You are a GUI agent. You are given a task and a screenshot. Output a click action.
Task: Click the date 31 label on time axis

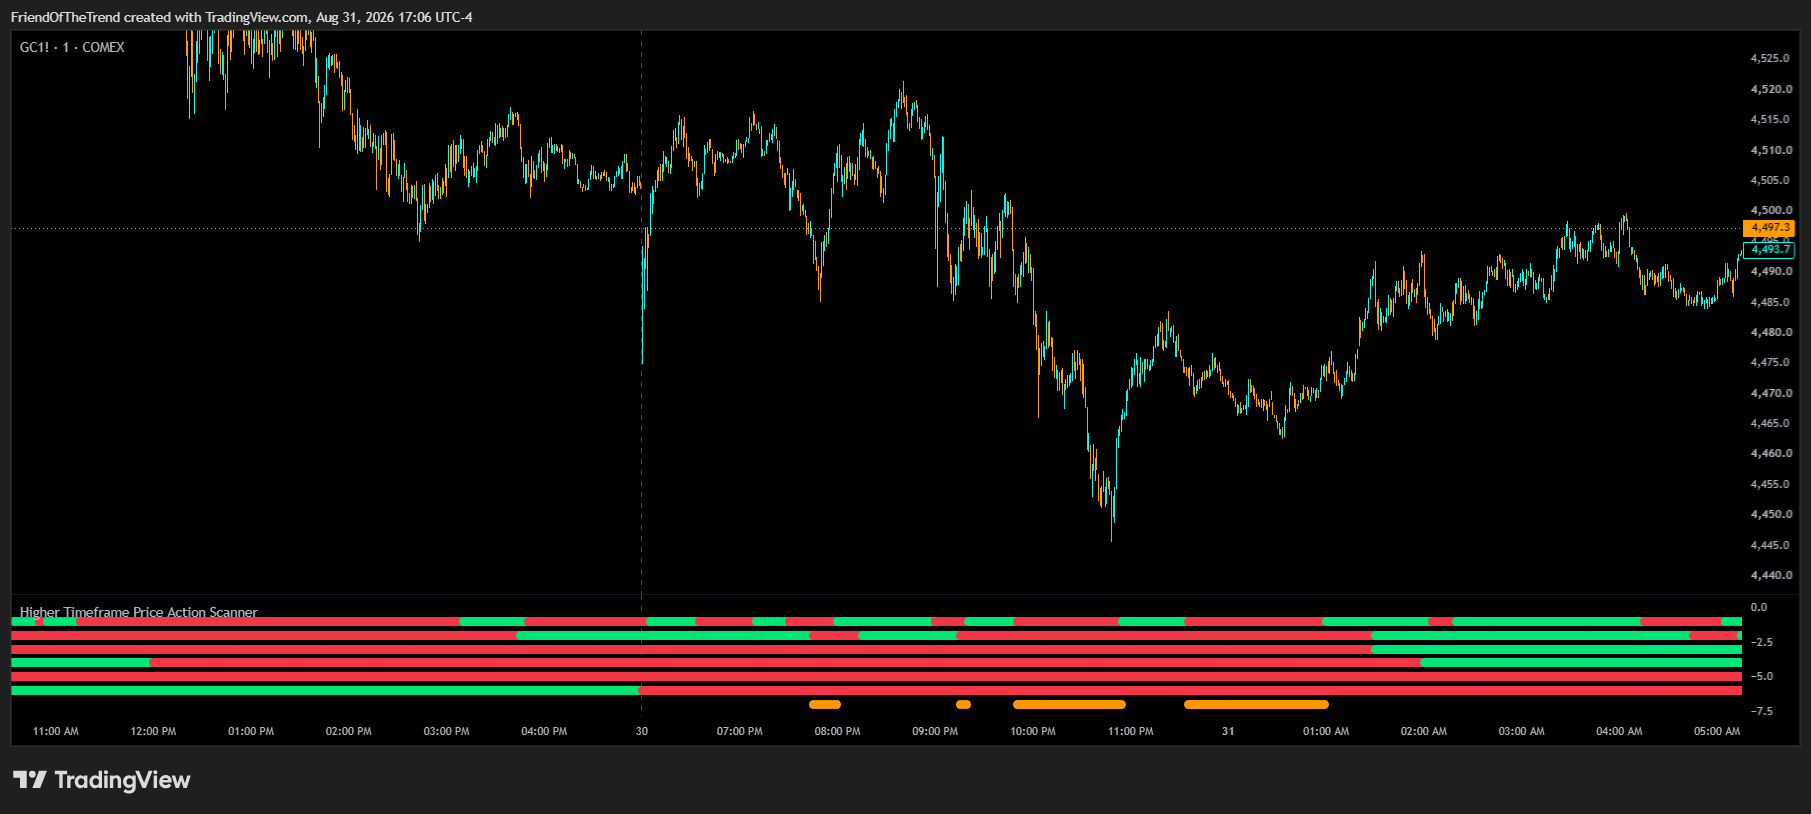pyautogui.click(x=1228, y=731)
